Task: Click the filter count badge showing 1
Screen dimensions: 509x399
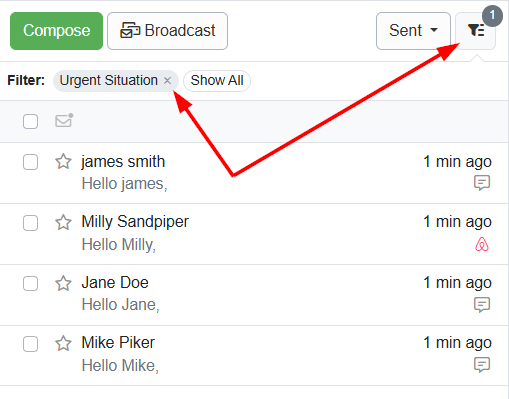Action: click(x=492, y=16)
